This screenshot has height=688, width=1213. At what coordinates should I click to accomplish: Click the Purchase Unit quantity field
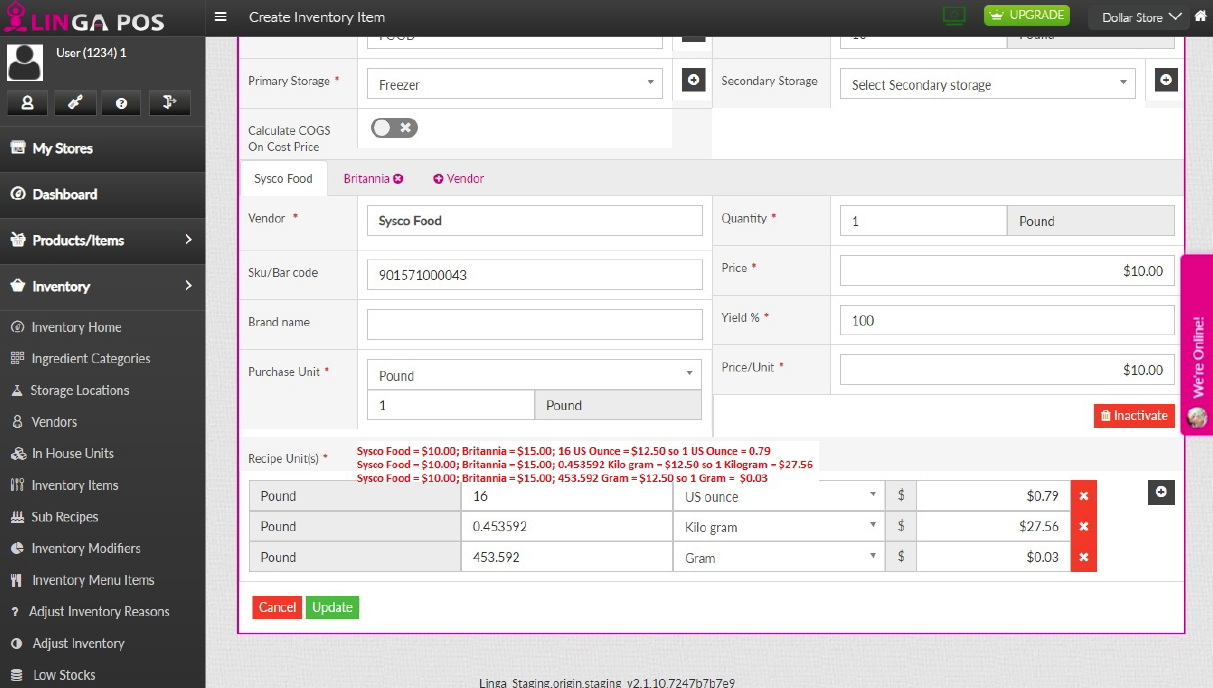[451, 405]
